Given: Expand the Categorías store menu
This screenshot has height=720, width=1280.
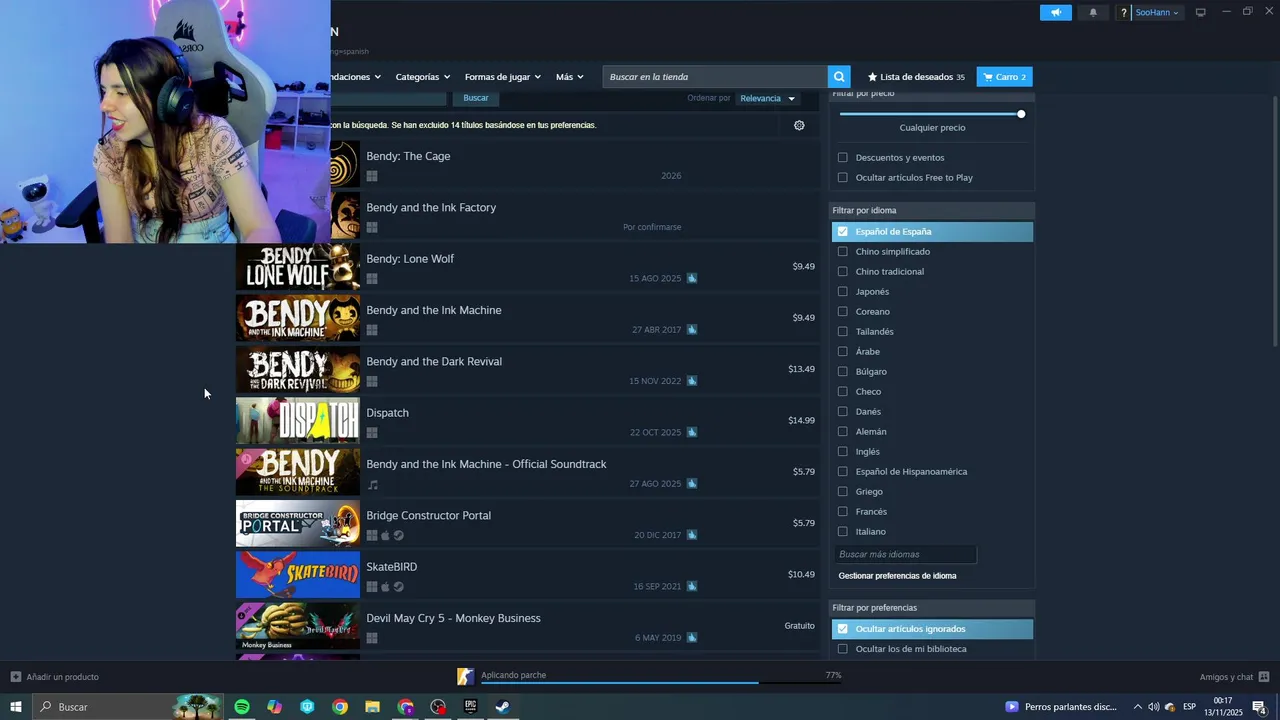Looking at the screenshot, I should [422, 77].
